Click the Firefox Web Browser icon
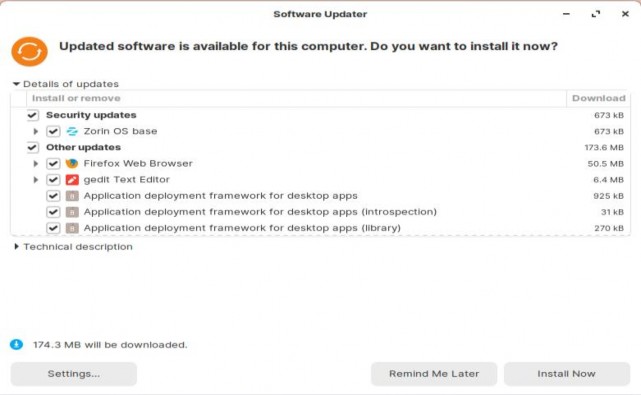Viewport: 641px width, 395px height. pyautogui.click(x=72, y=164)
